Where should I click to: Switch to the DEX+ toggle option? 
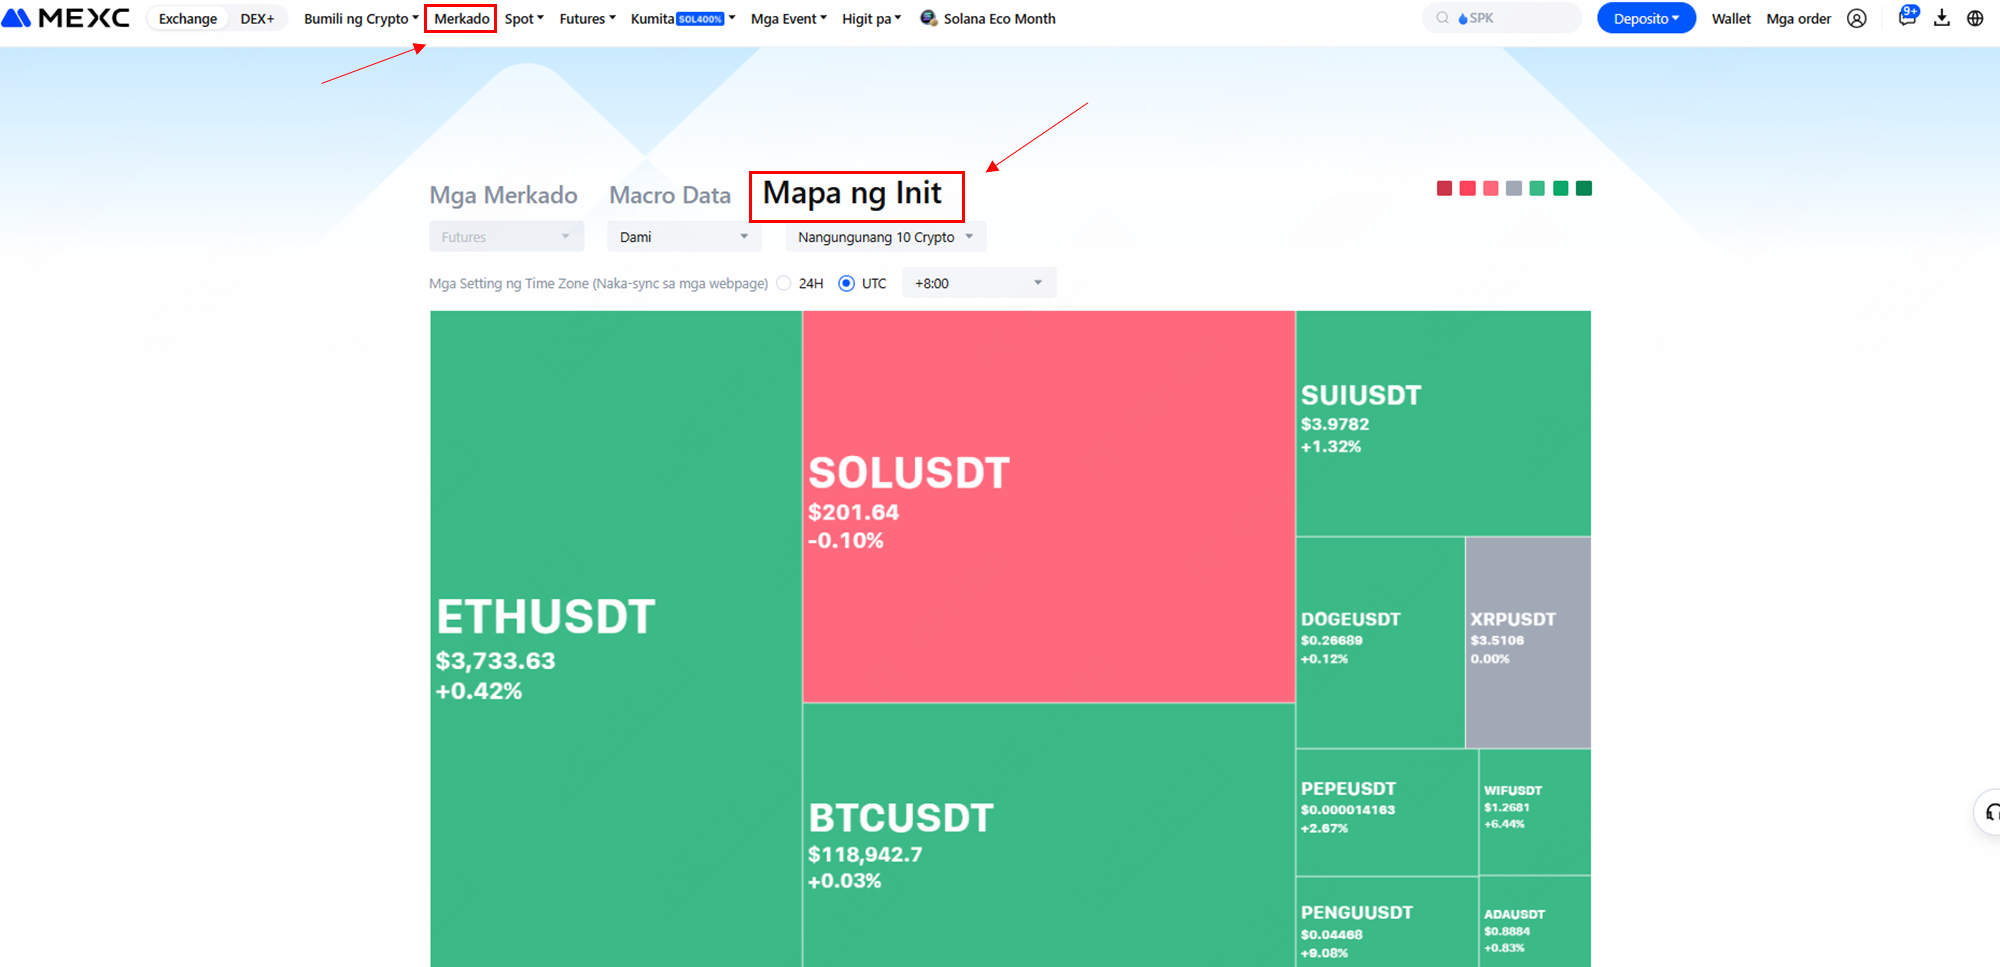(257, 19)
